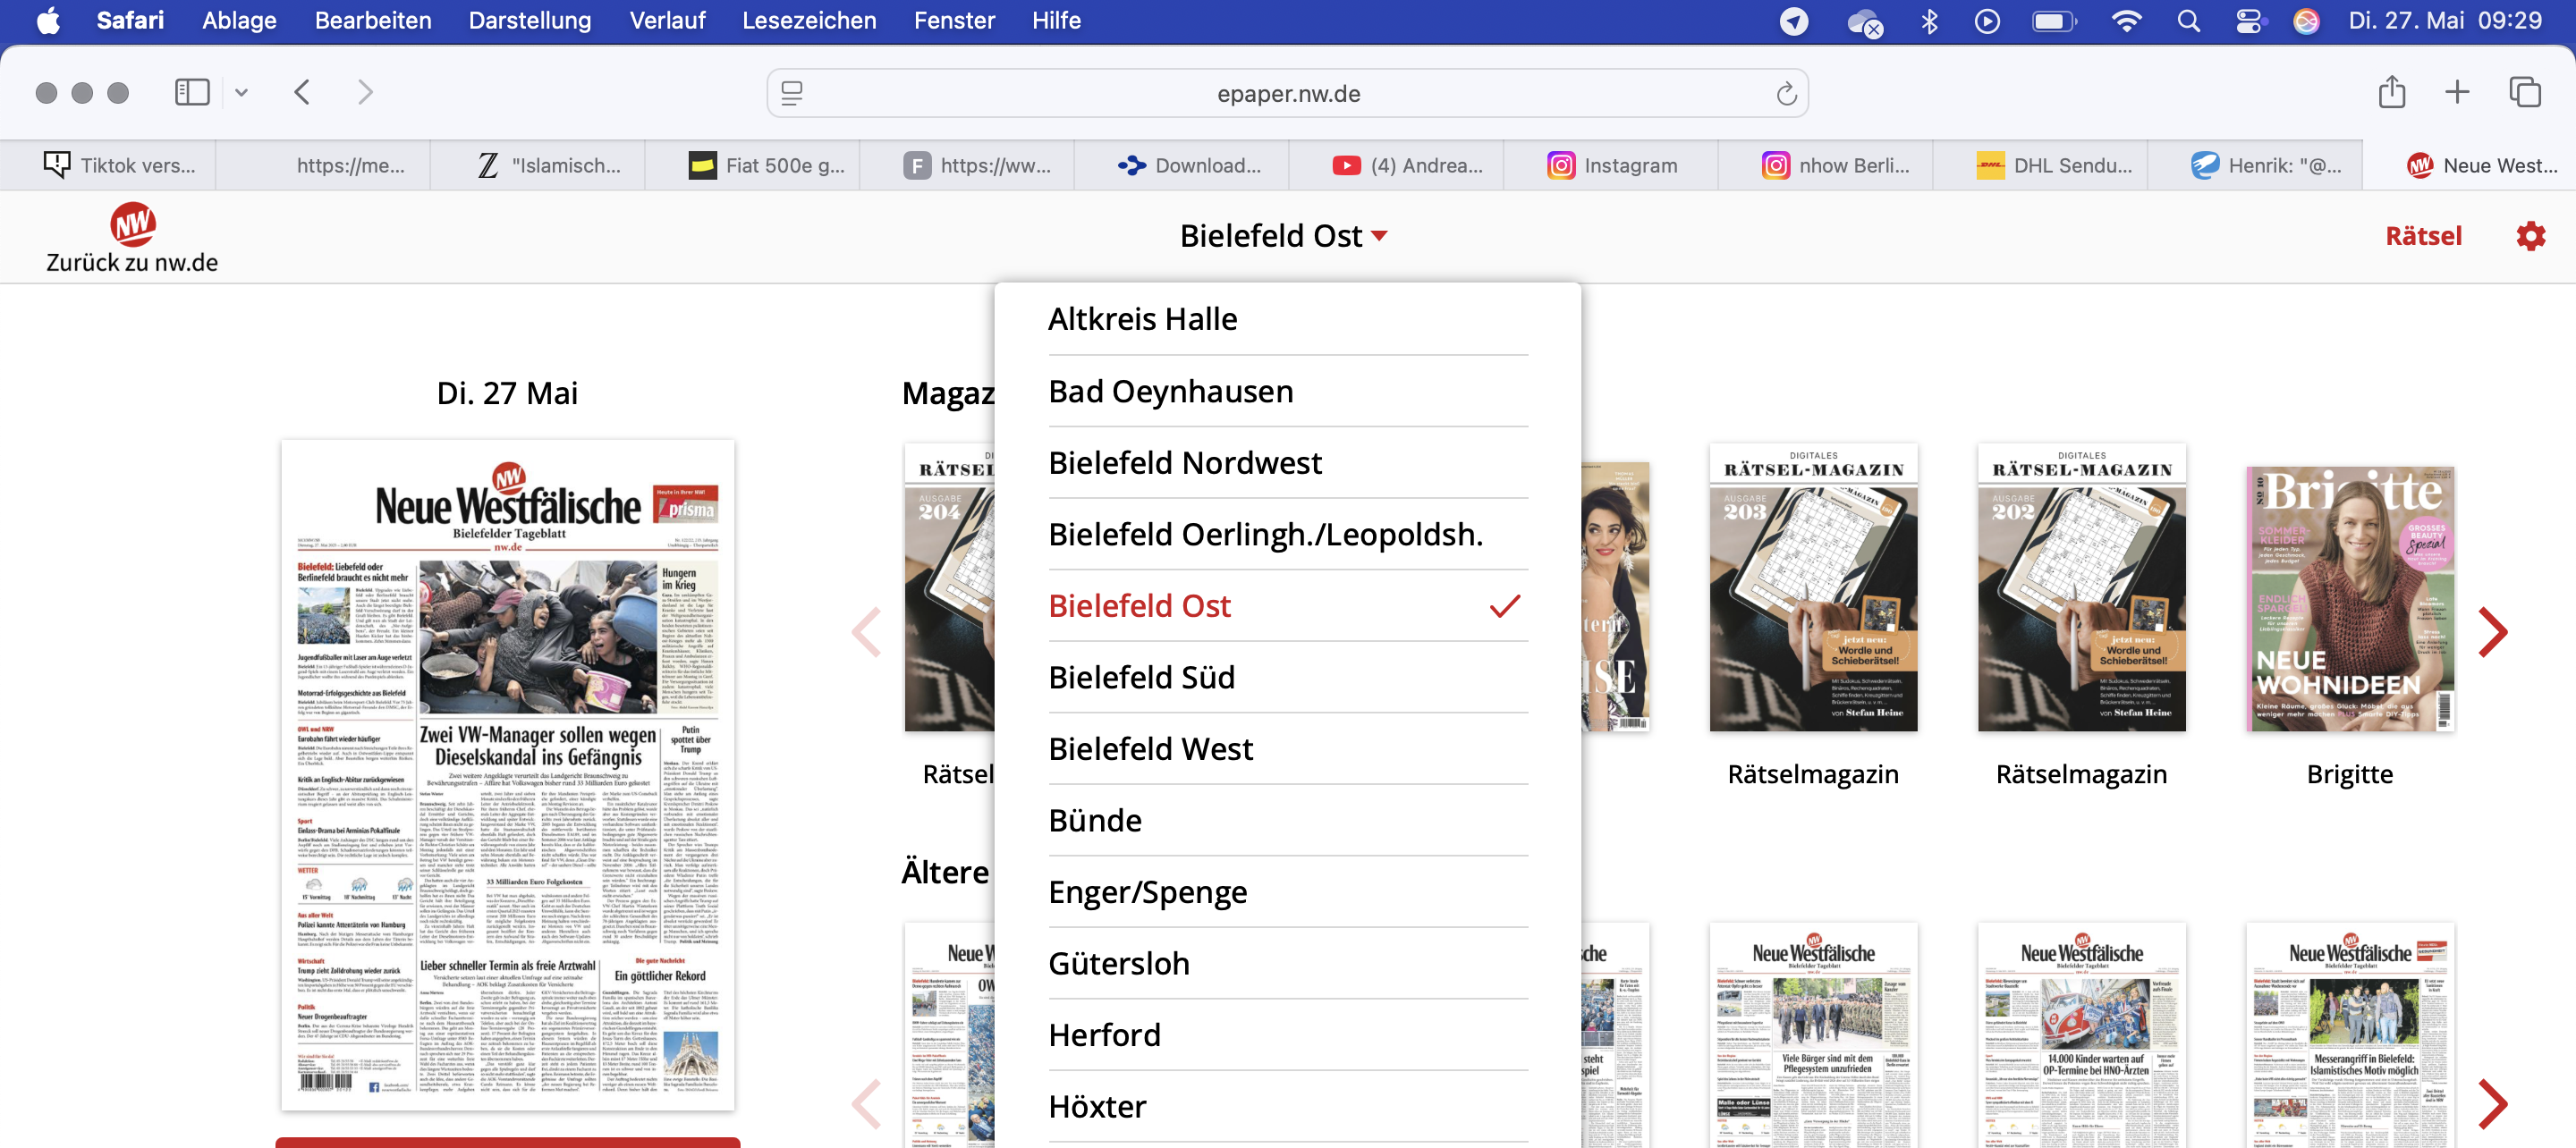2576x1148 pixels.
Task: Select Herford edition
Action: (1287, 1035)
